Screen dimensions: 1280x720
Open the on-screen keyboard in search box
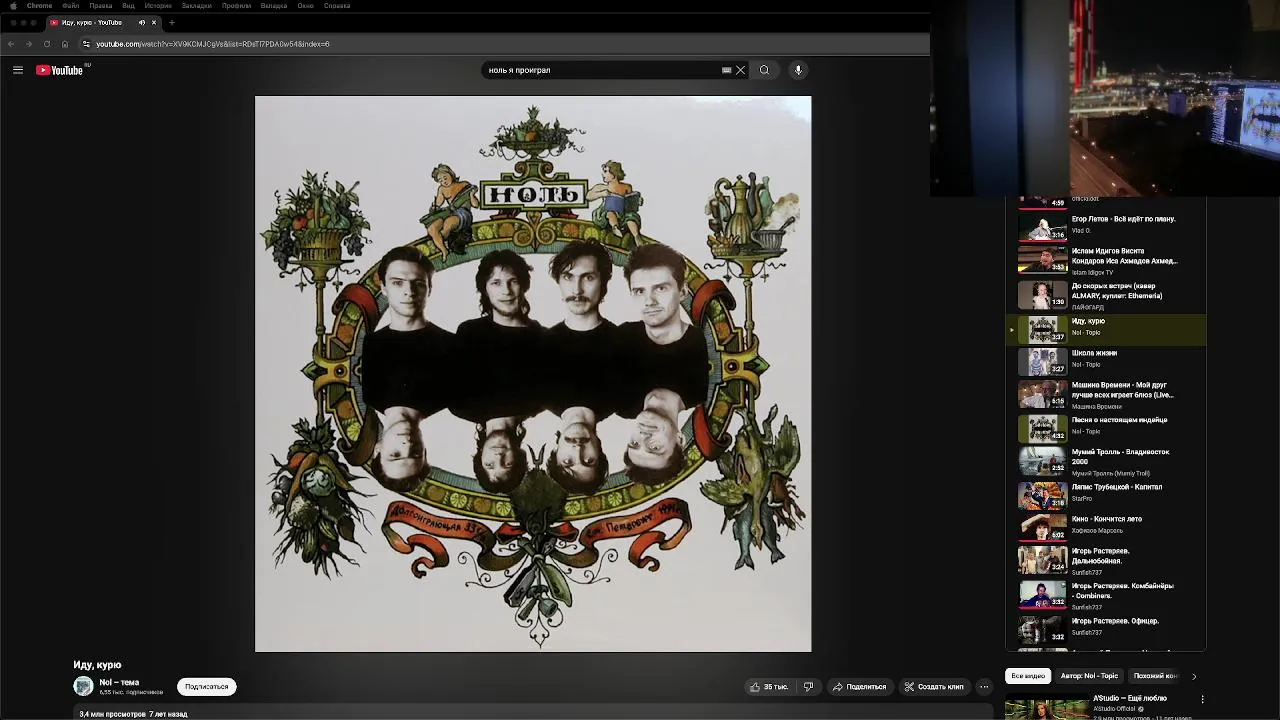726,70
